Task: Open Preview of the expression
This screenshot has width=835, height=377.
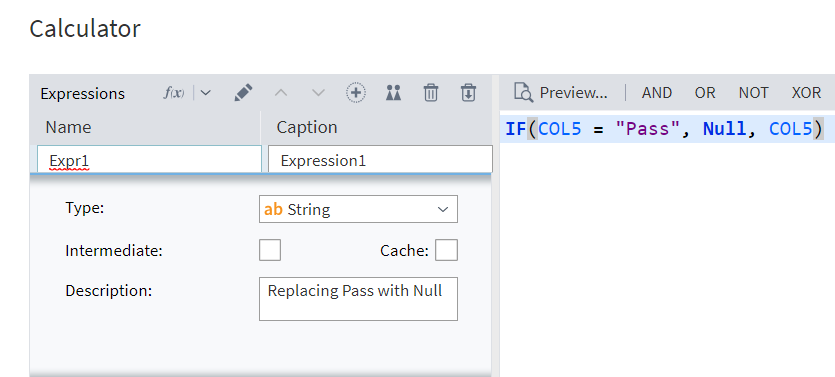Action: (561, 93)
